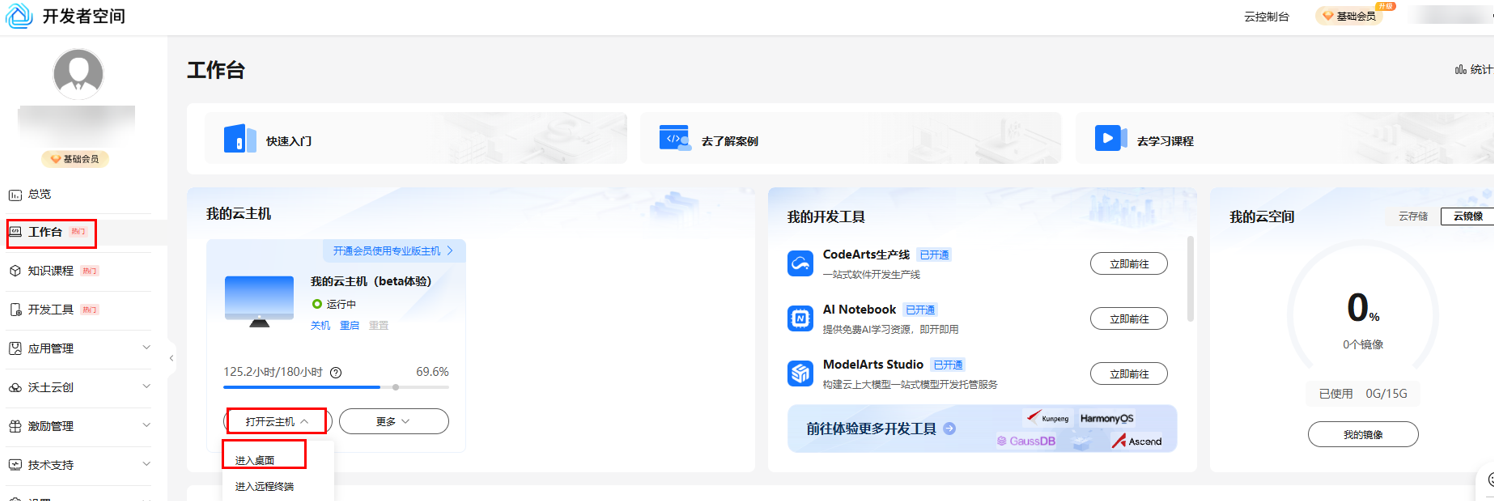The height and width of the screenshot is (501, 1494).
Task: Expand the 技术支持 menu
Action: pyautogui.click(x=147, y=464)
